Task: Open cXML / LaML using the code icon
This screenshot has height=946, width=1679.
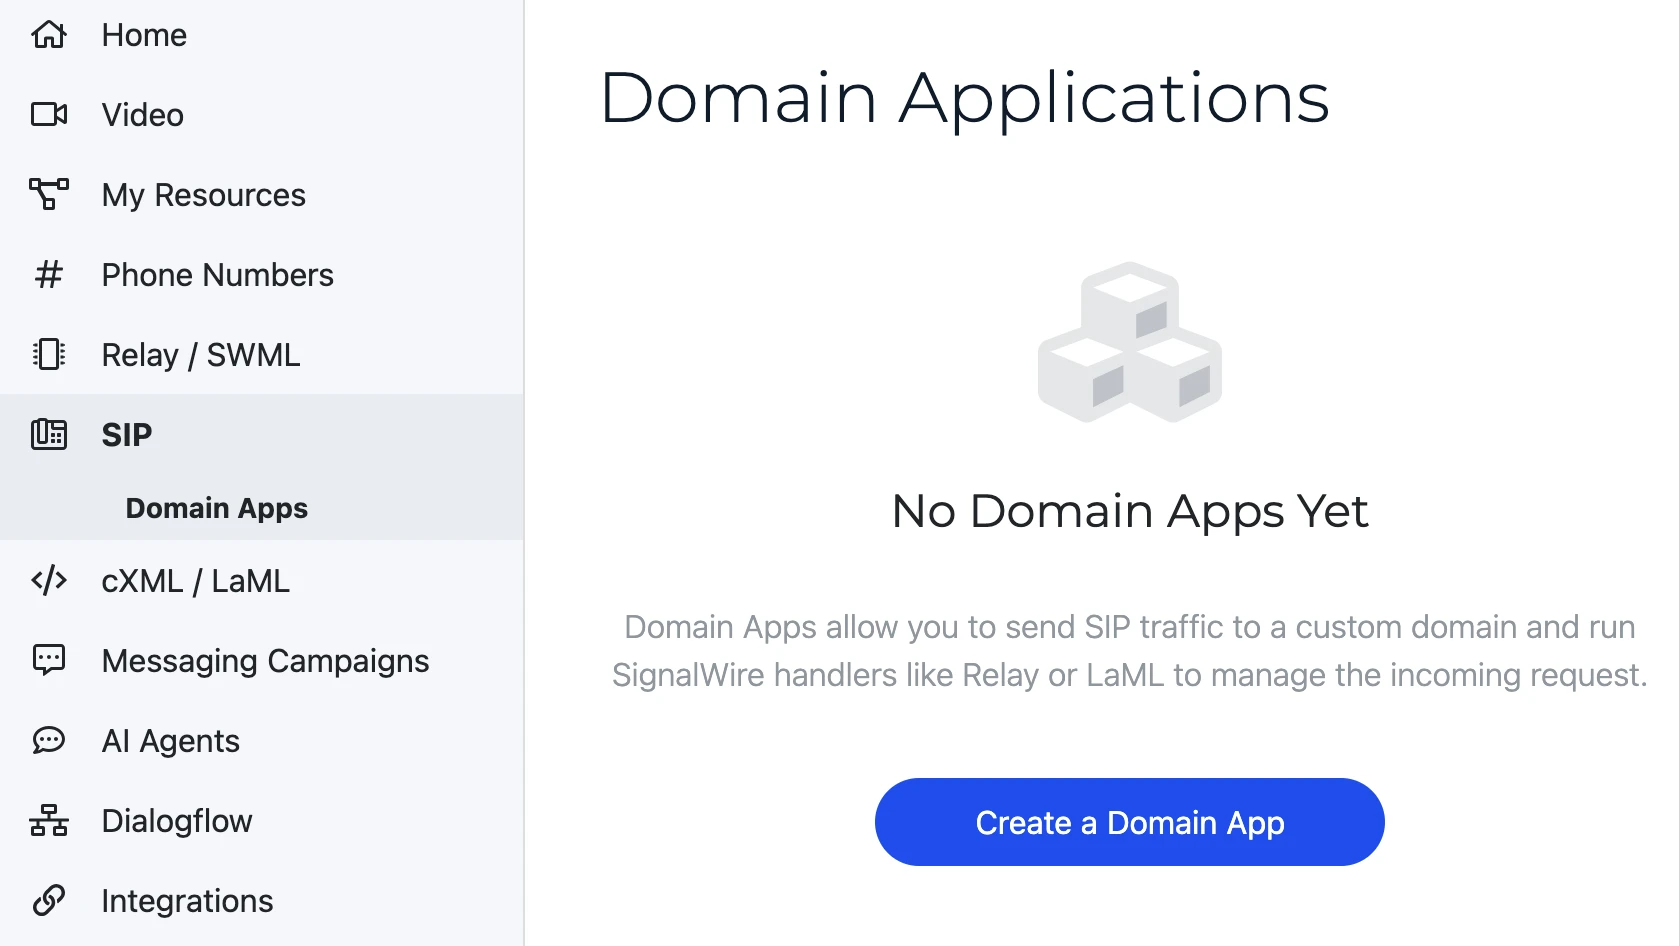Action: (x=48, y=580)
